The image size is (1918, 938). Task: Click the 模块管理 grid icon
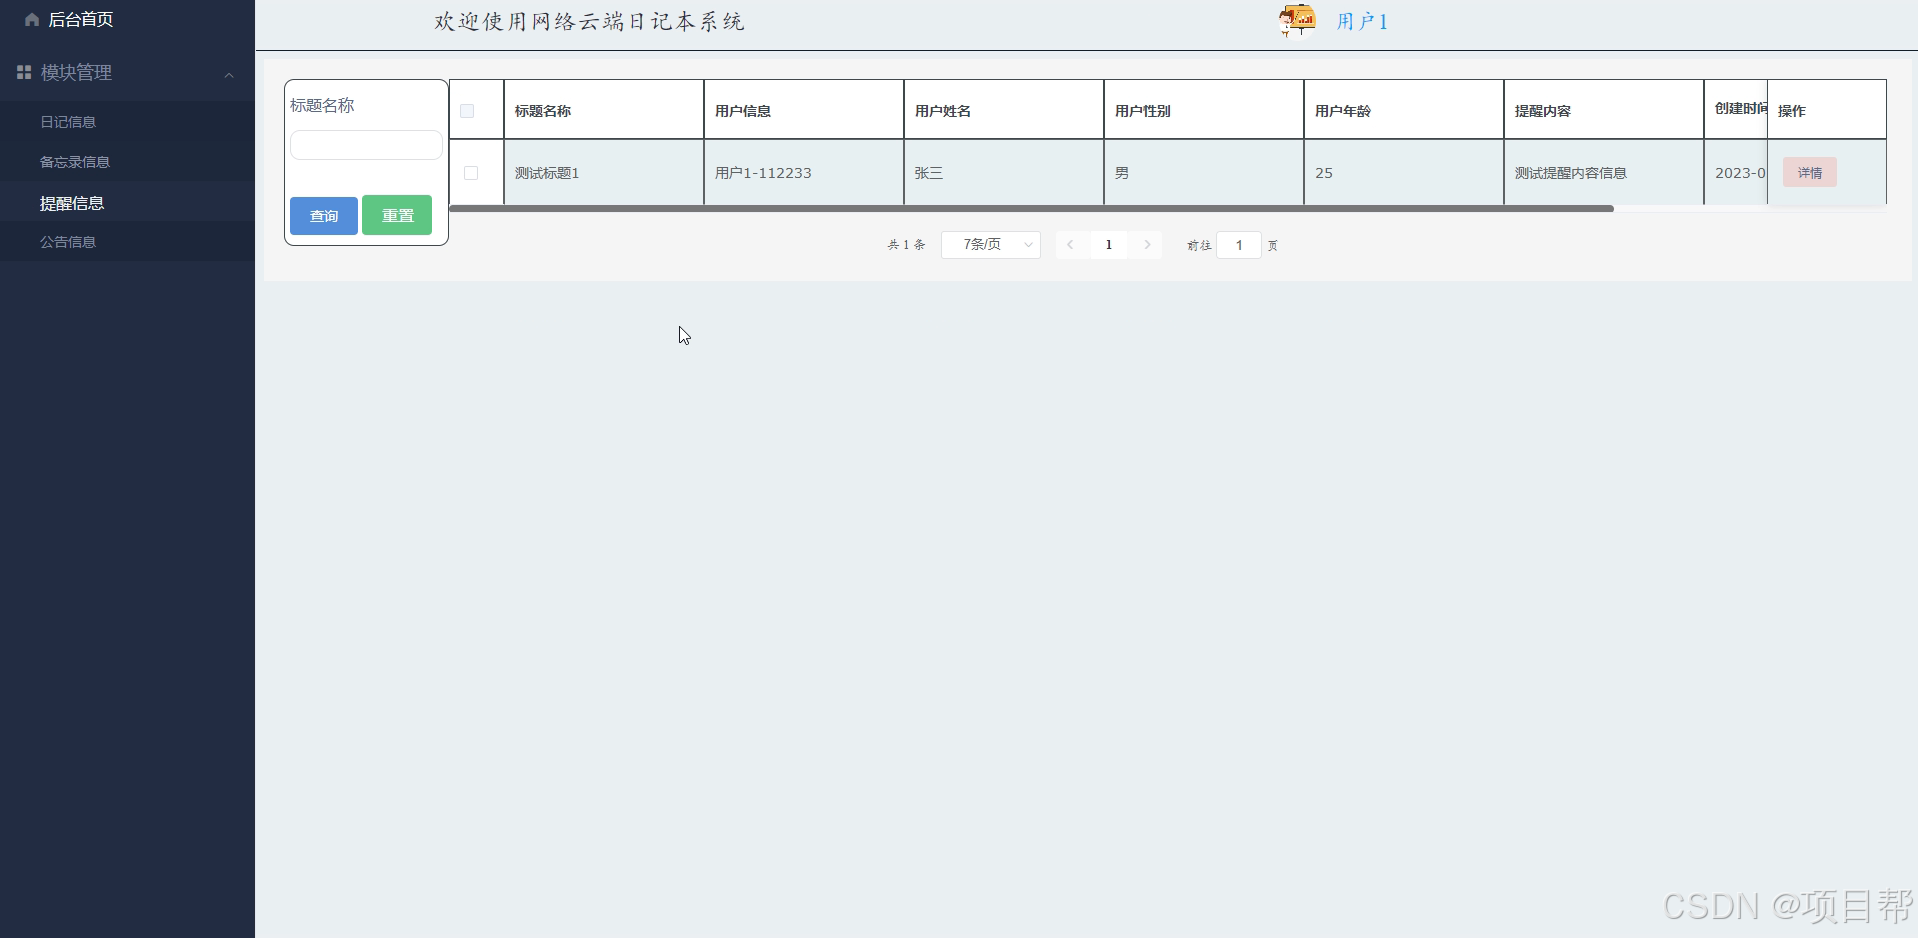(24, 72)
